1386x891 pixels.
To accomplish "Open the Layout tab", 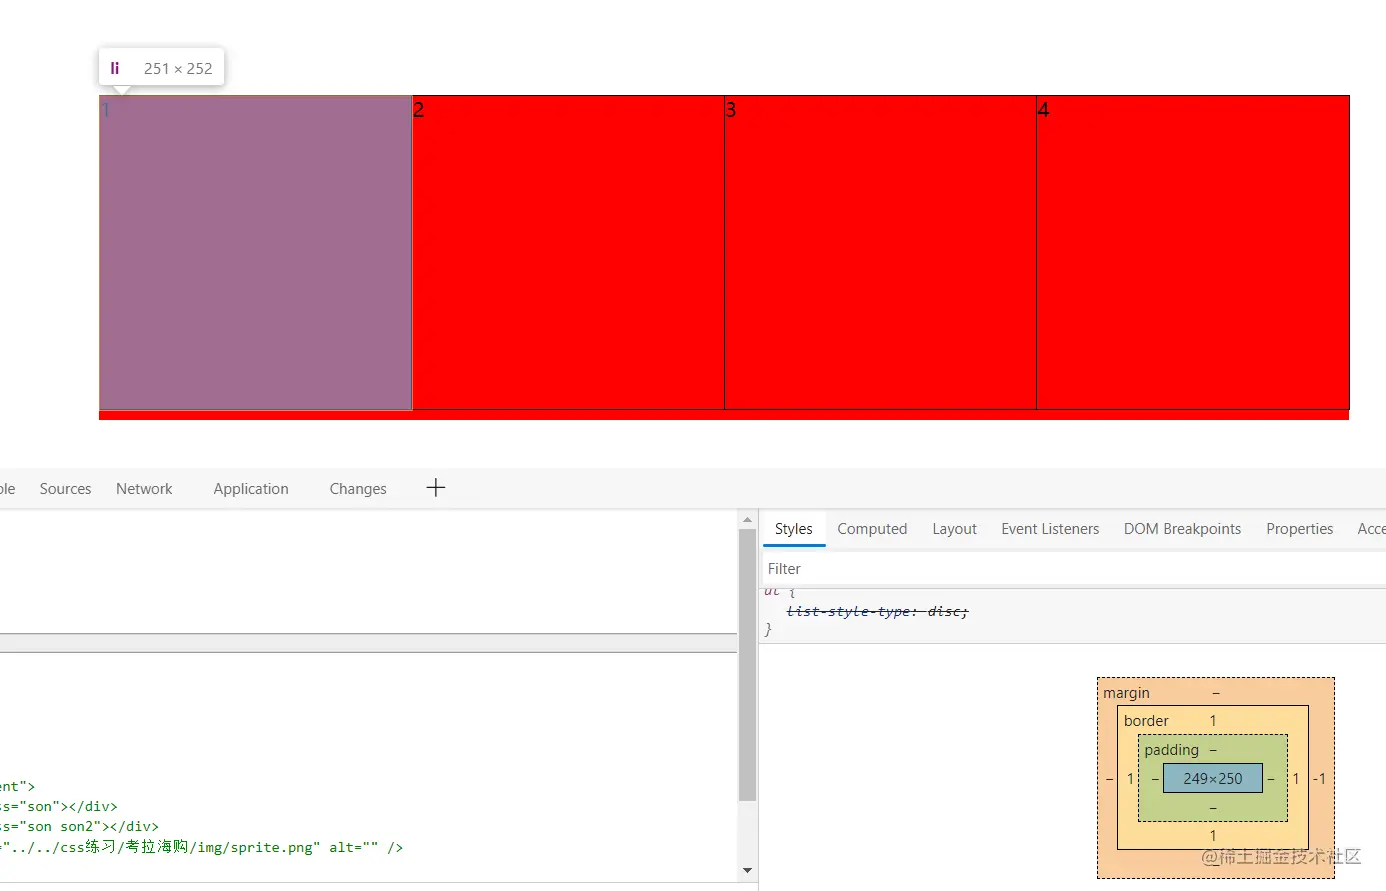I will (x=954, y=528).
